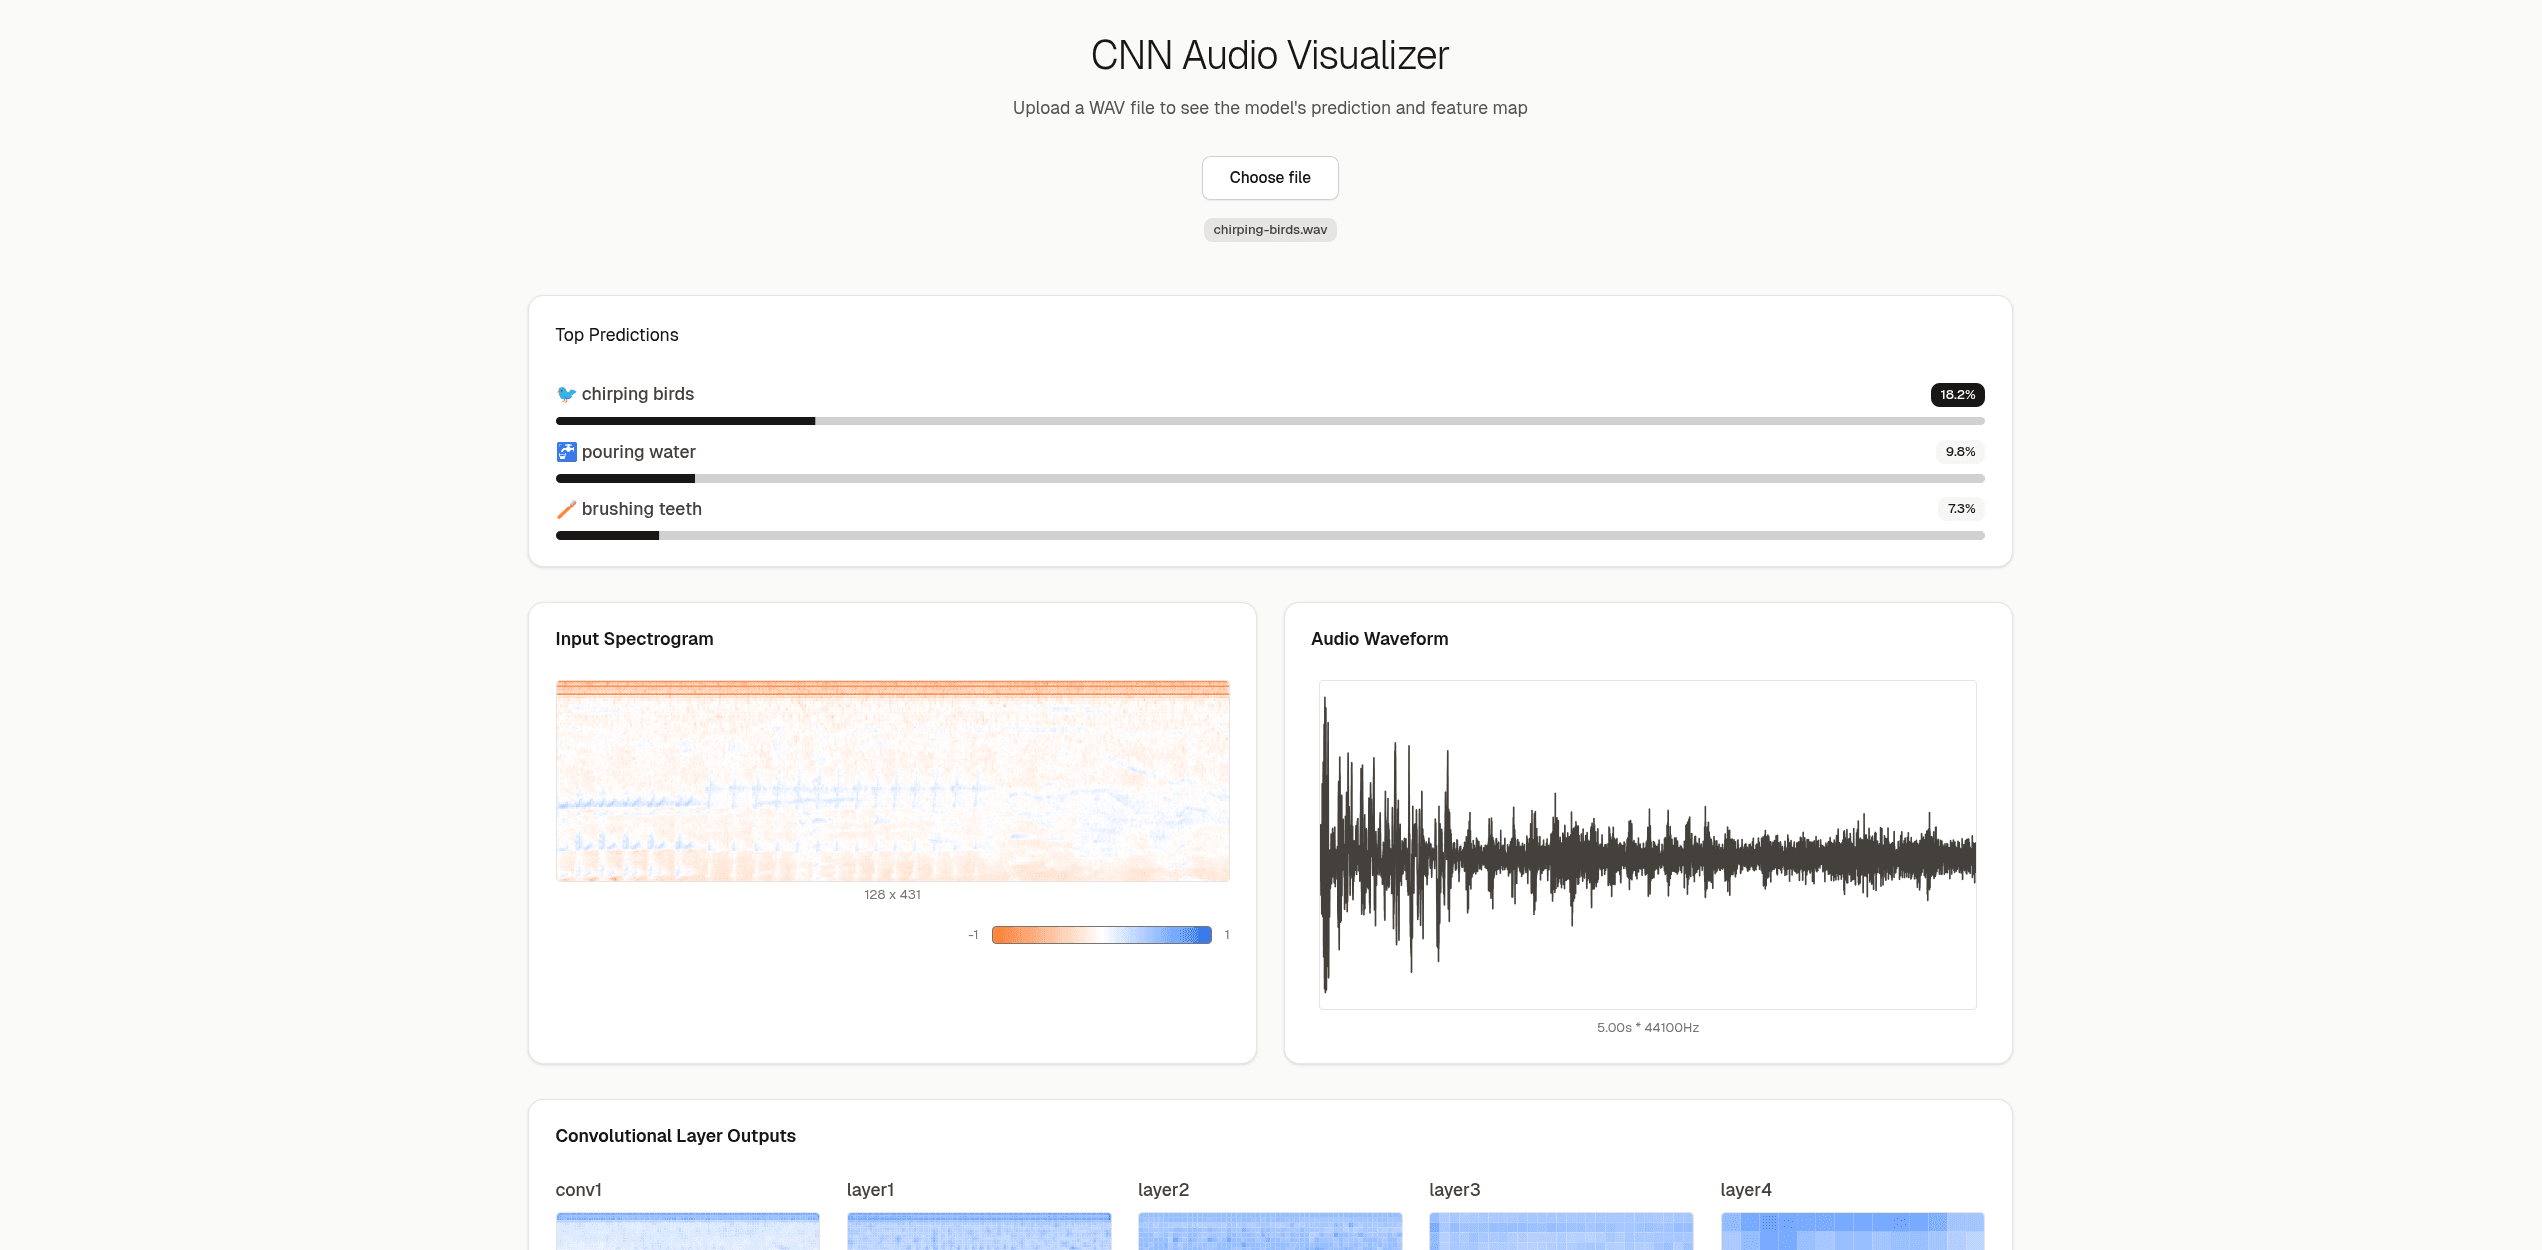This screenshot has height=1250, width=2542.
Task: Select the Convolutional Layer Outputs heading
Action: (x=676, y=1135)
